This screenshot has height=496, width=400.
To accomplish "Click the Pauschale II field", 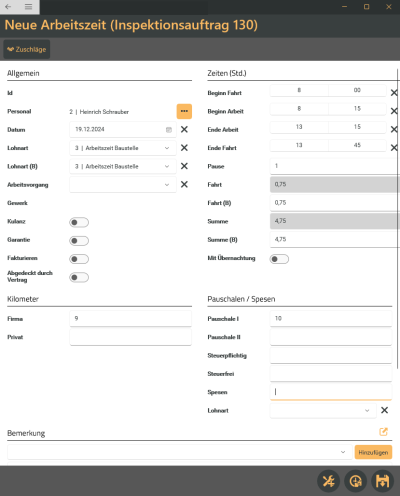I will (x=331, y=337).
